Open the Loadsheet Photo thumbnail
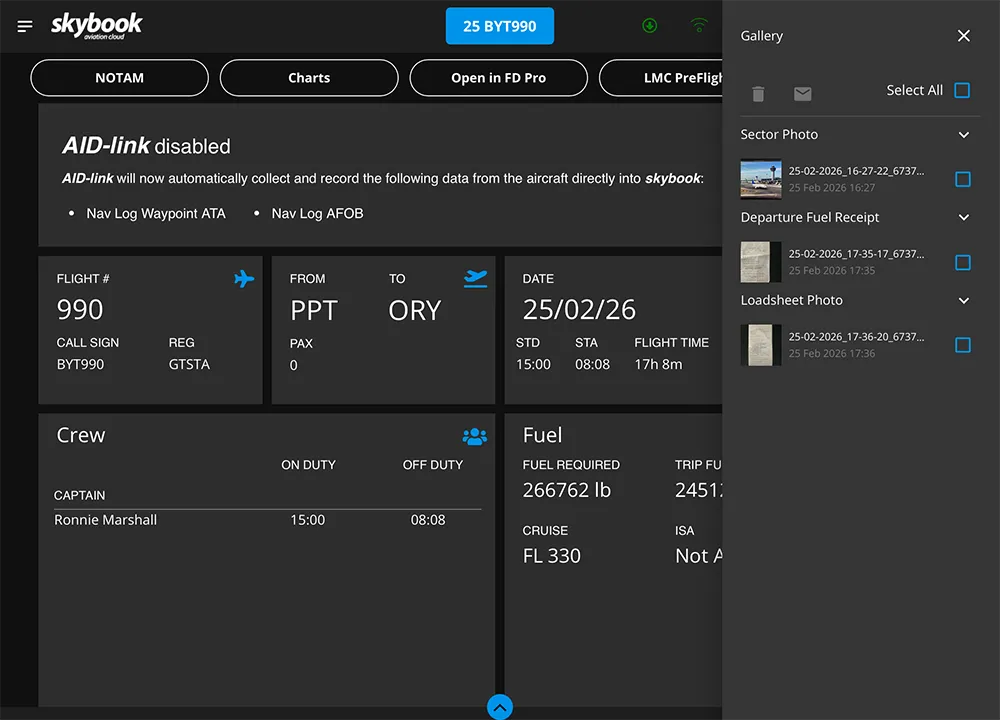This screenshot has height=720, width=1000. [761, 345]
